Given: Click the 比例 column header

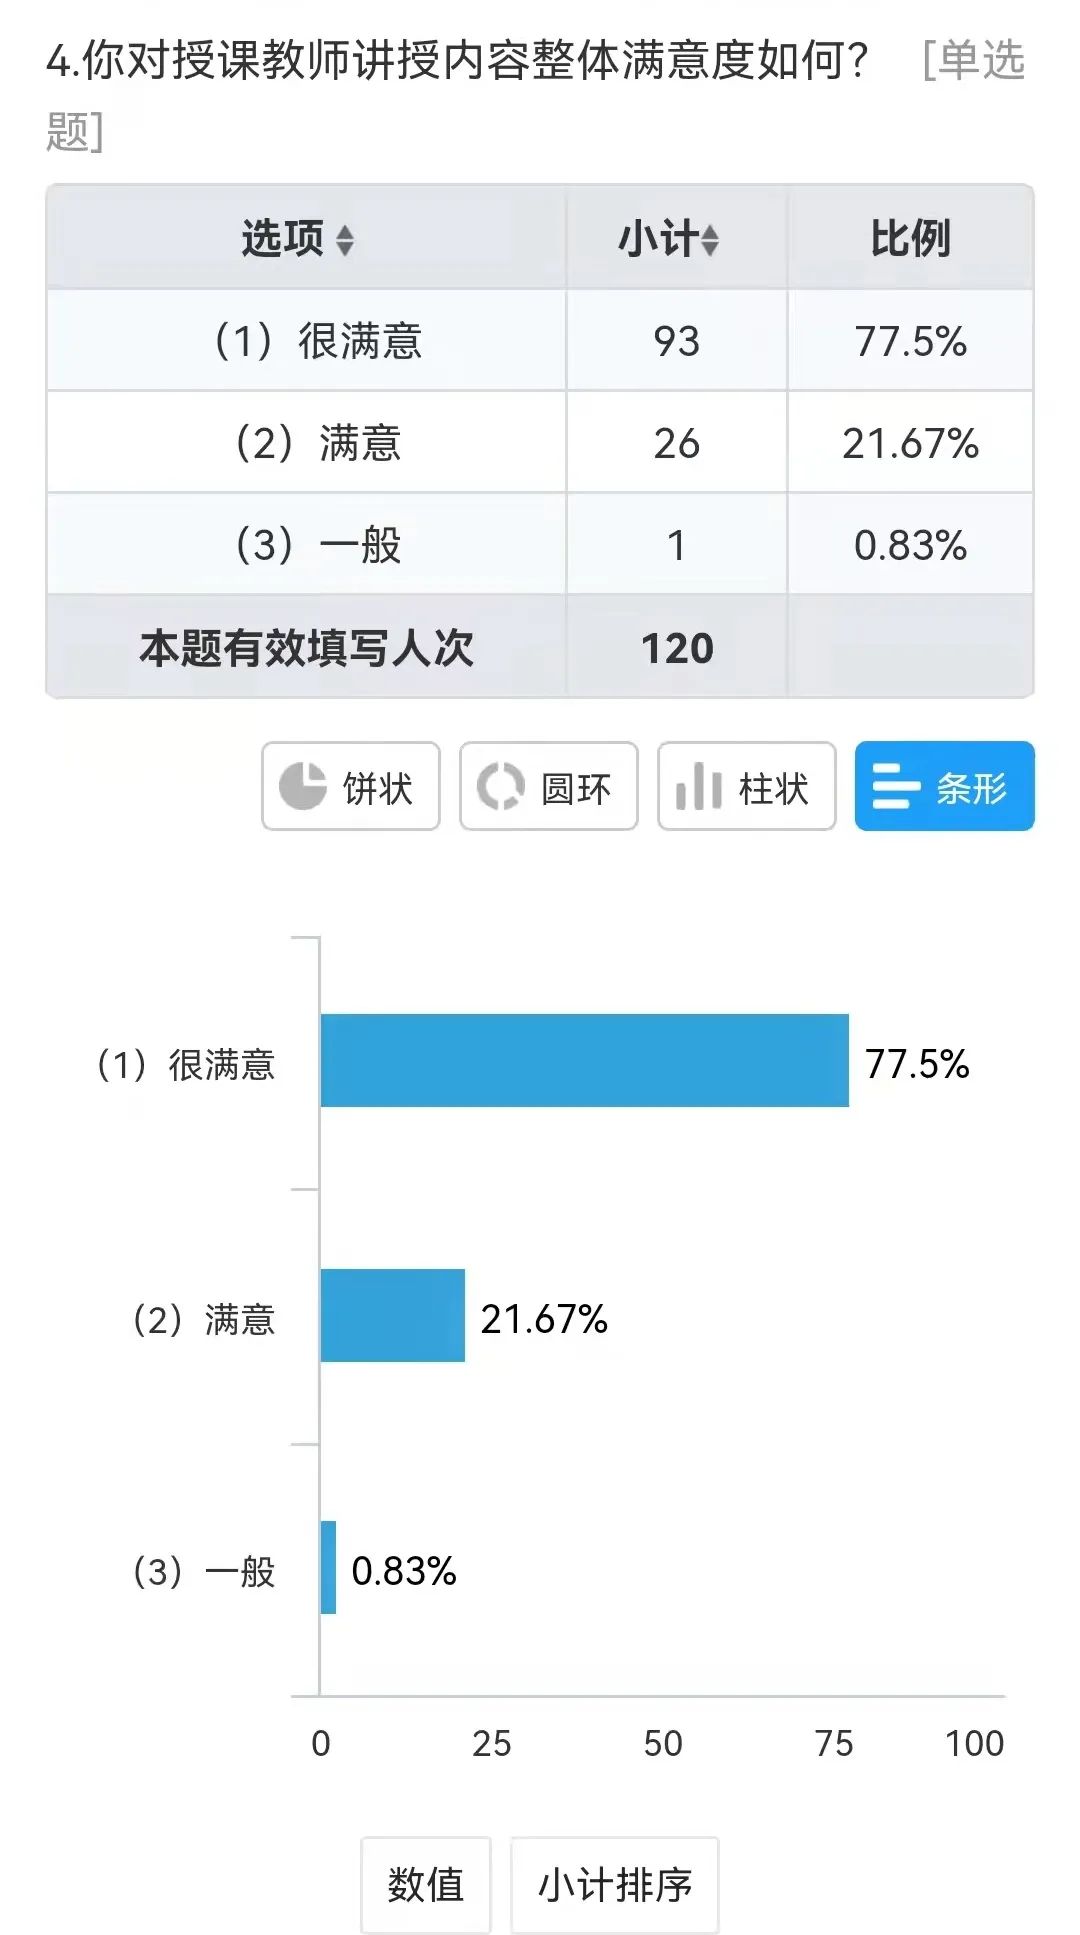Looking at the screenshot, I should (x=910, y=239).
